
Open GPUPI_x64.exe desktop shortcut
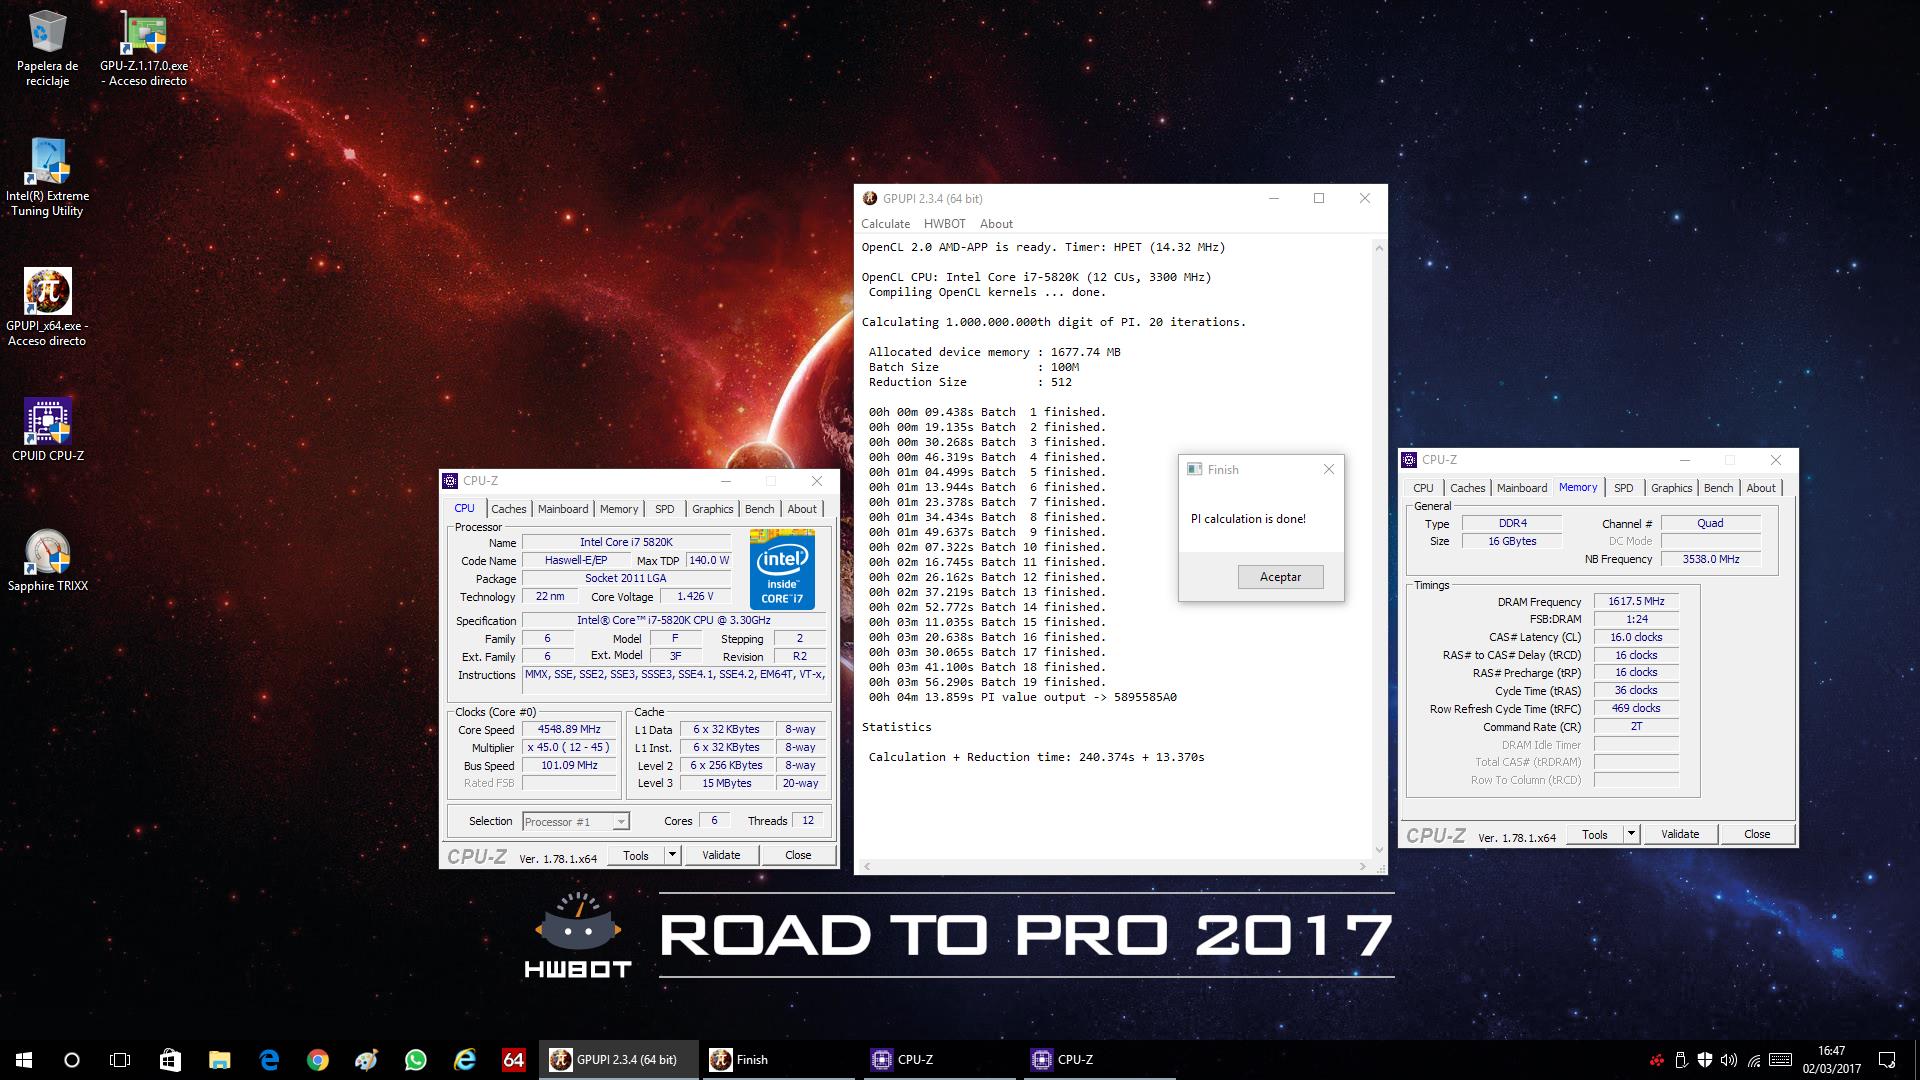click(47, 307)
